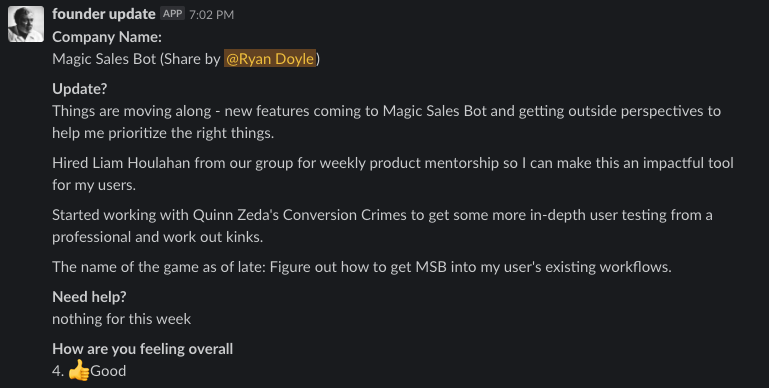Click the 'name of the game' sentence
The height and width of the screenshot is (388, 769).
[362, 267]
